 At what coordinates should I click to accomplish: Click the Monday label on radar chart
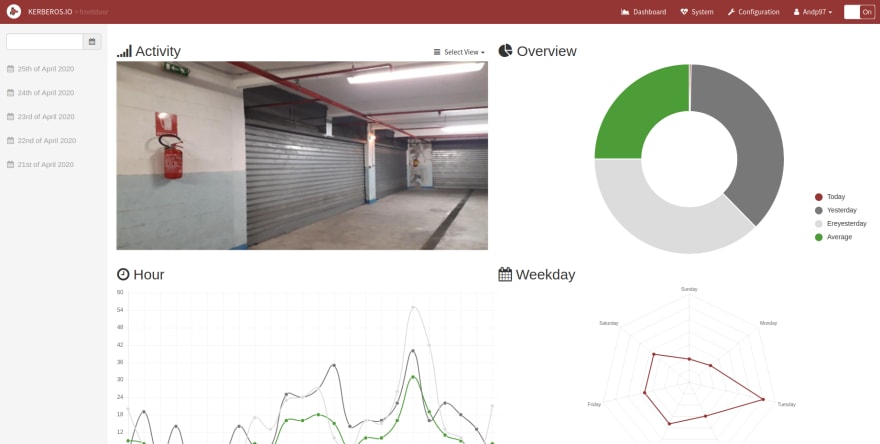pyautogui.click(x=768, y=323)
